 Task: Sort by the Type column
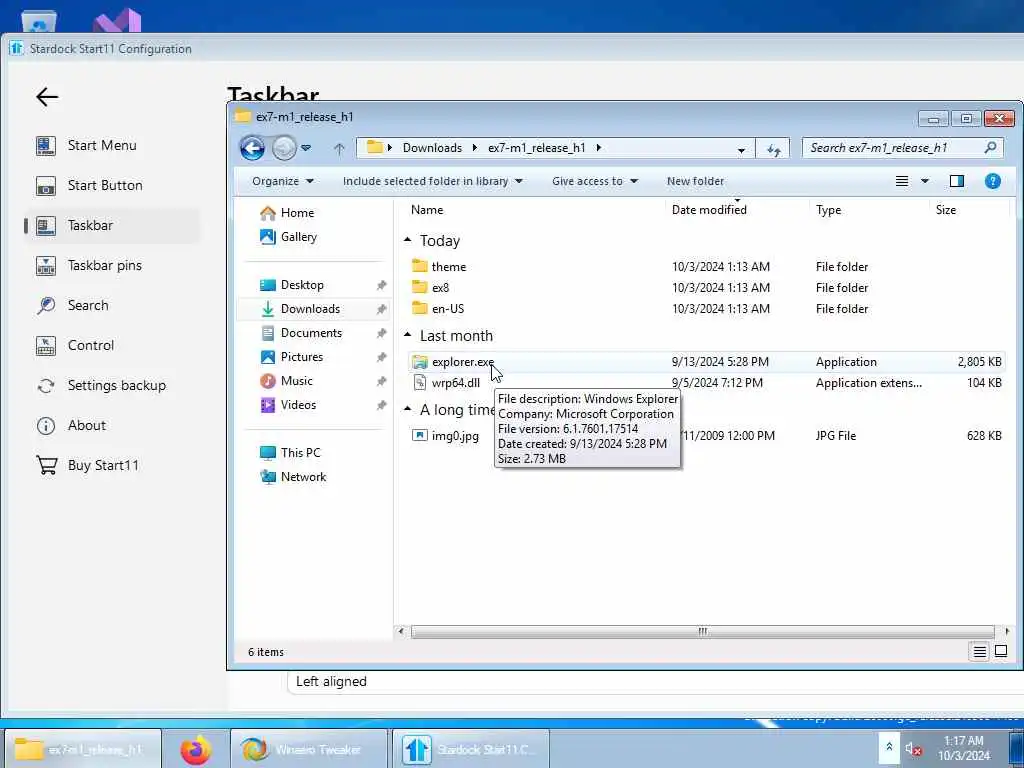pos(828,210)
